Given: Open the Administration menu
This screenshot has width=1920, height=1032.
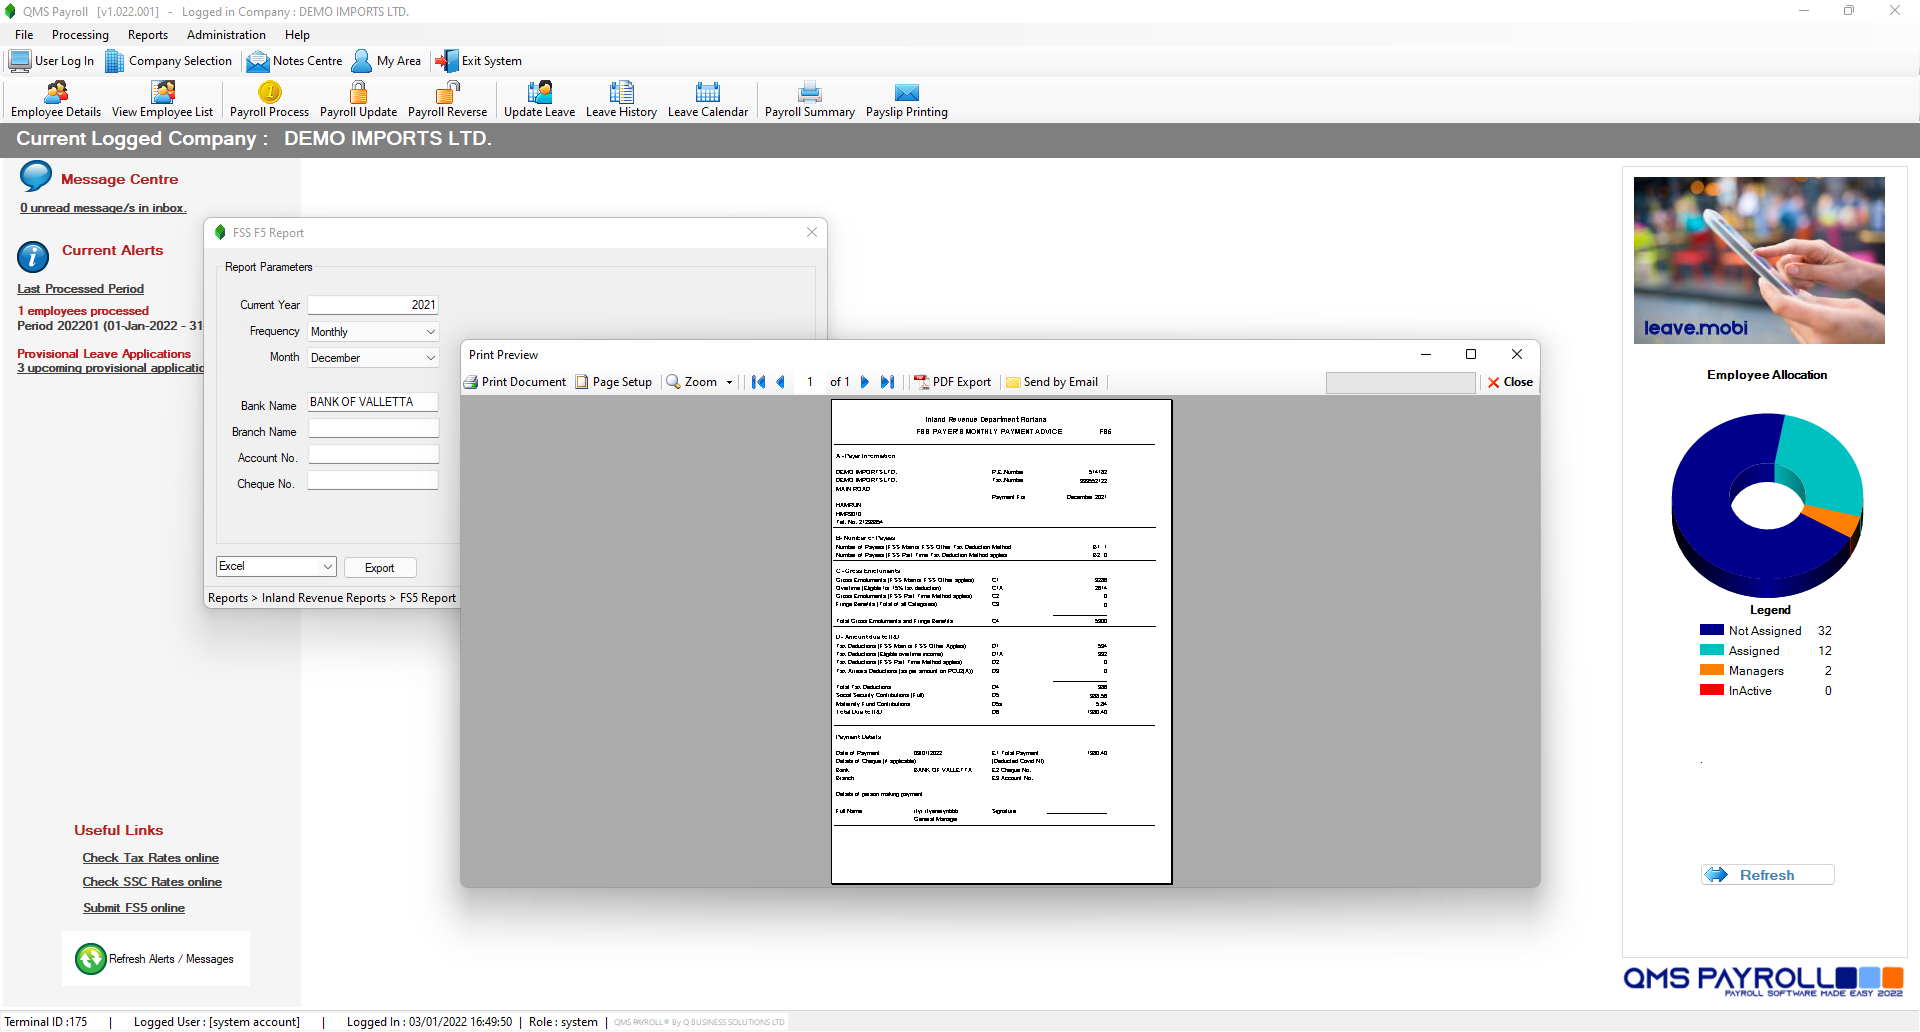Looking at the screenshot, I should (226, 35).
